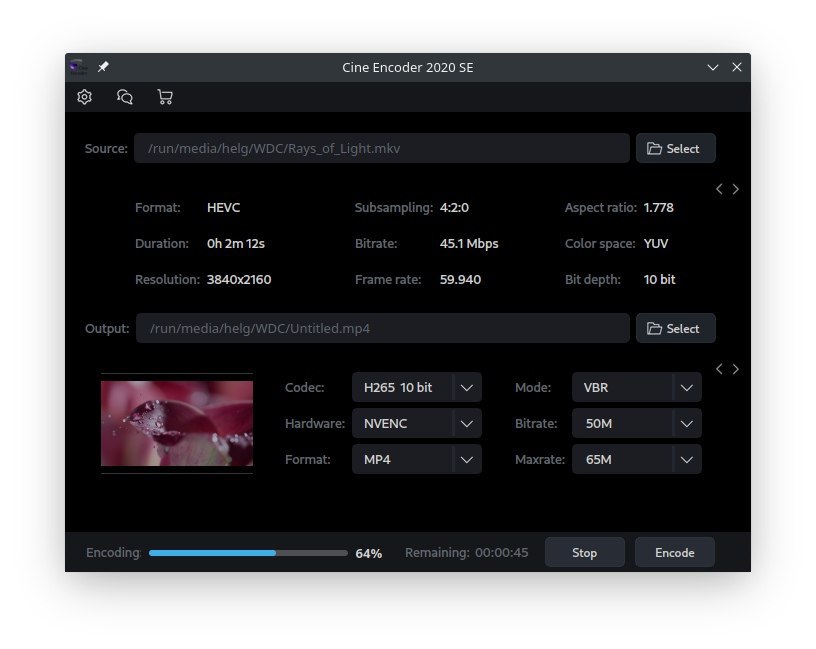Open the Maxrate 65M dropdown
The height and width of the screenshot is (649, 816).
(x=636, y=459)
